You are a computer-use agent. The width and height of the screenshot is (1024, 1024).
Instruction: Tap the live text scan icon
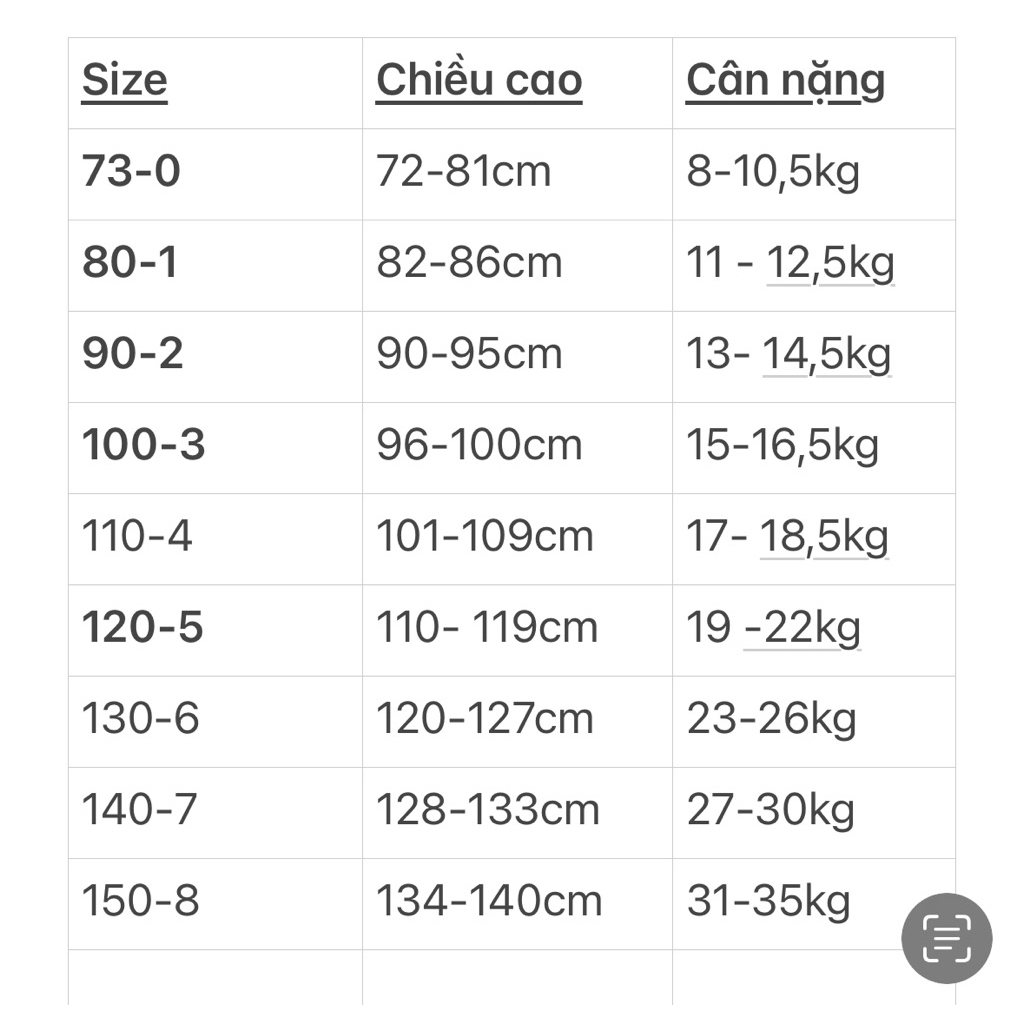click(946, 938)
